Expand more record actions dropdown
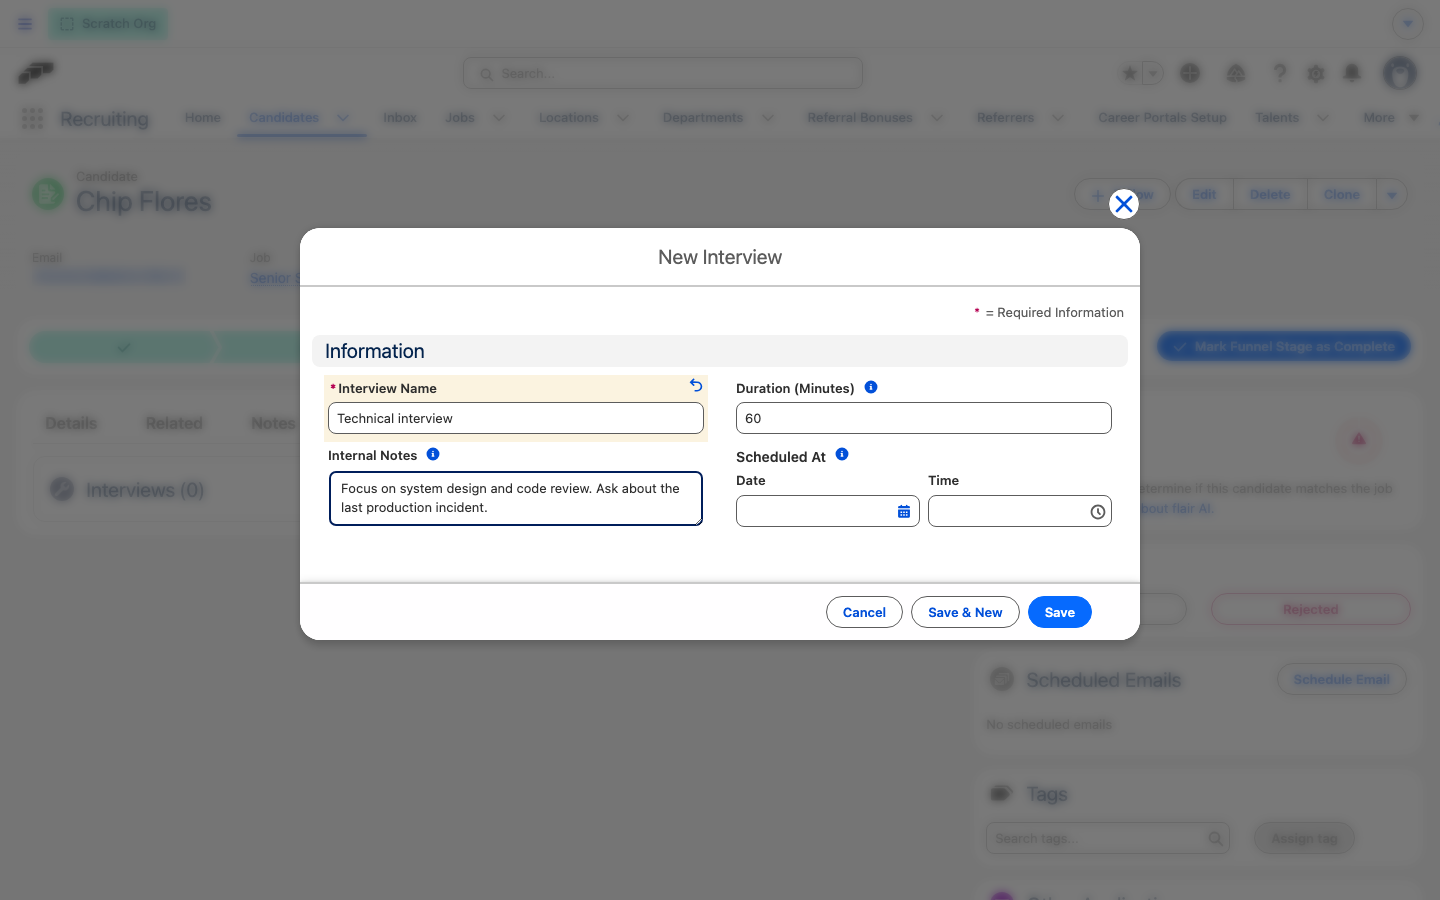Screen dimensions: 1440x900 [1392, 194]
